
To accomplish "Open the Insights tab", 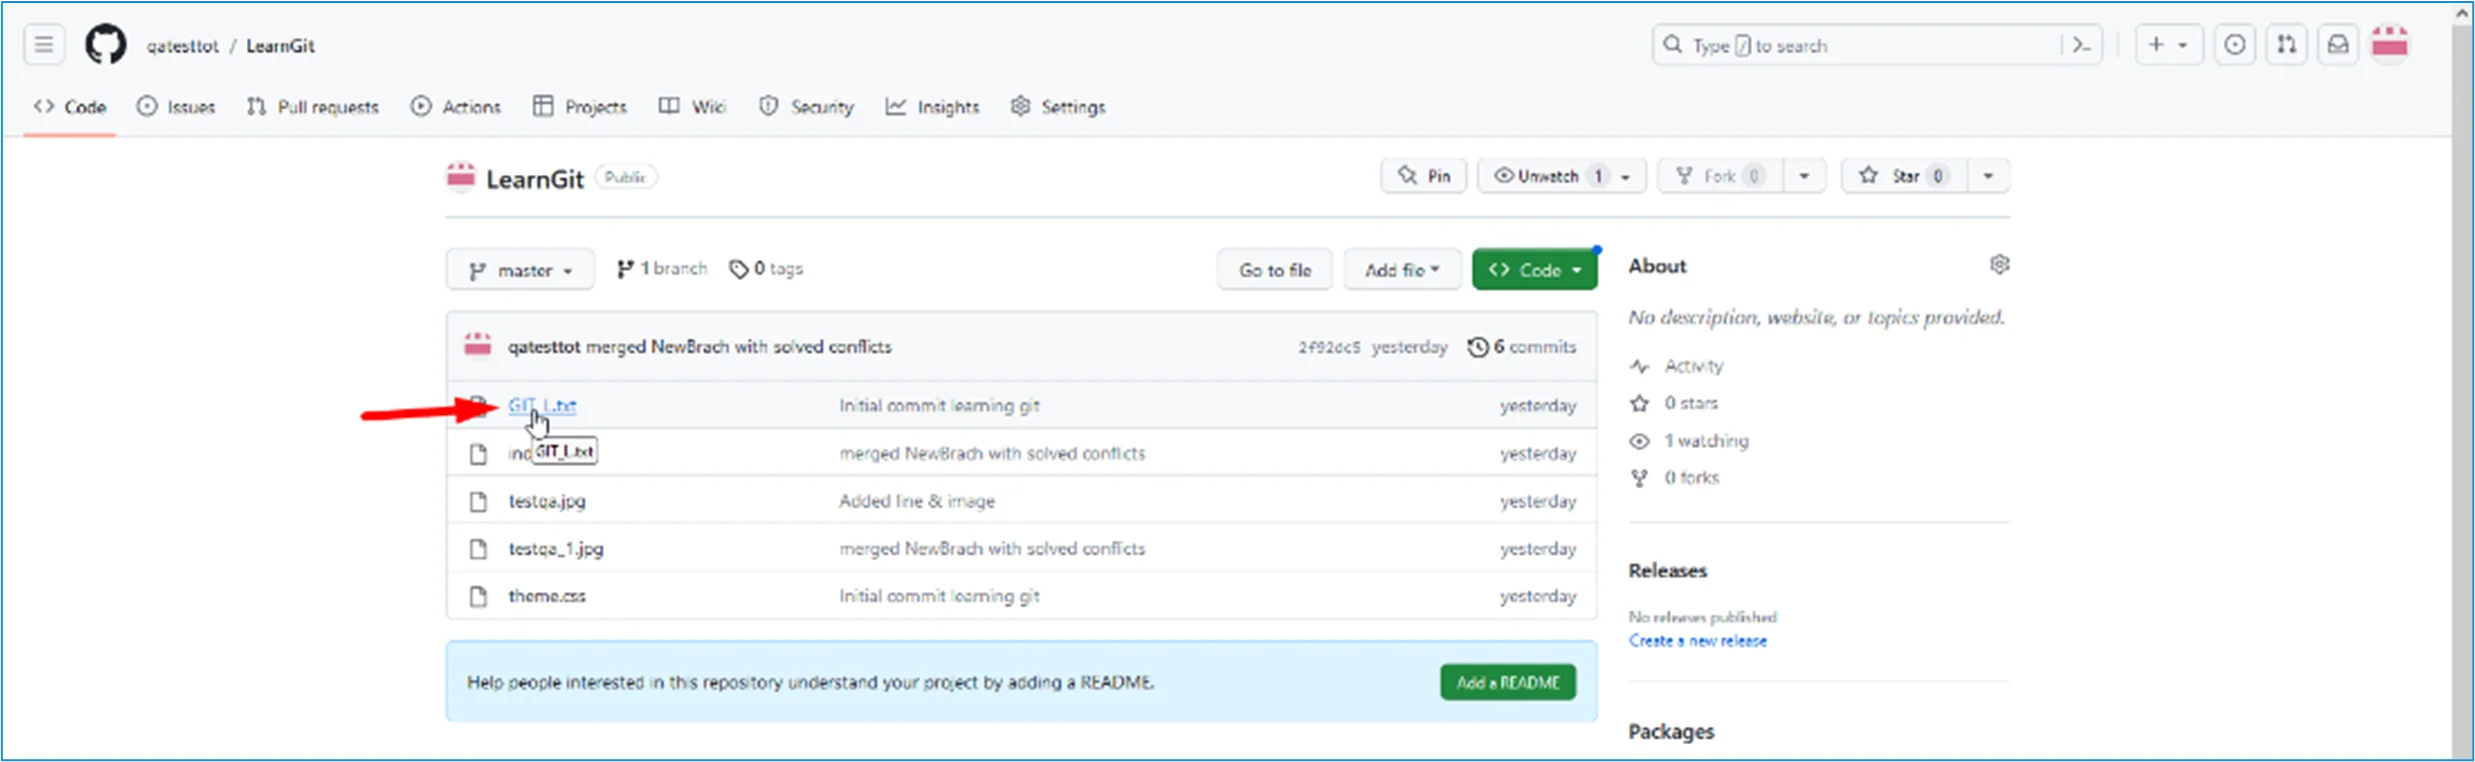I will pos(932,107).
